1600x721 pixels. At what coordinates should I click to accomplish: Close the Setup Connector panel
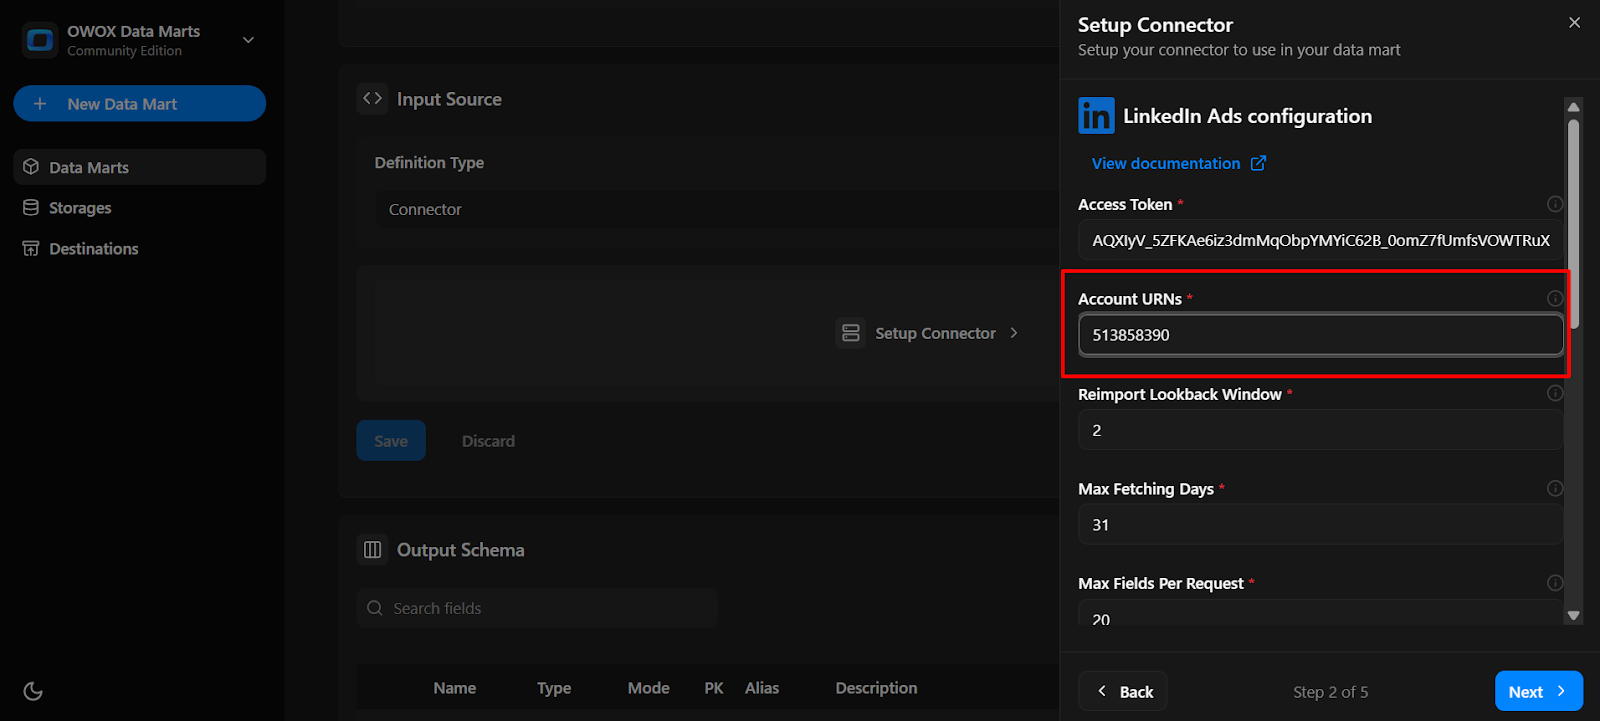point(1574,22)
